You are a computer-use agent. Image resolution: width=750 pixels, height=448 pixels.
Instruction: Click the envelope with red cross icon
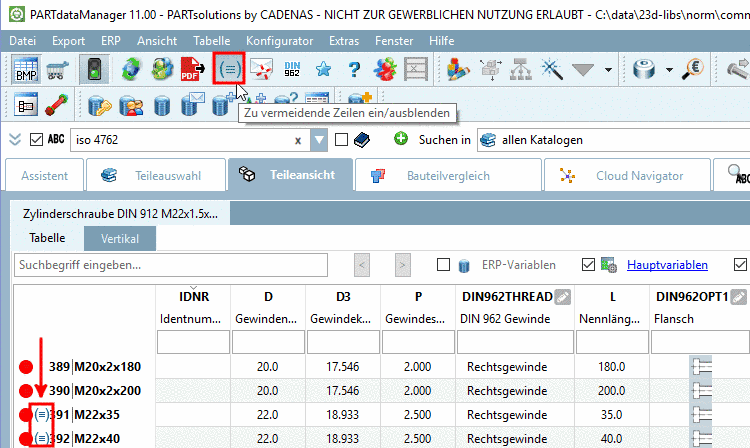click(x=261, y=70)
